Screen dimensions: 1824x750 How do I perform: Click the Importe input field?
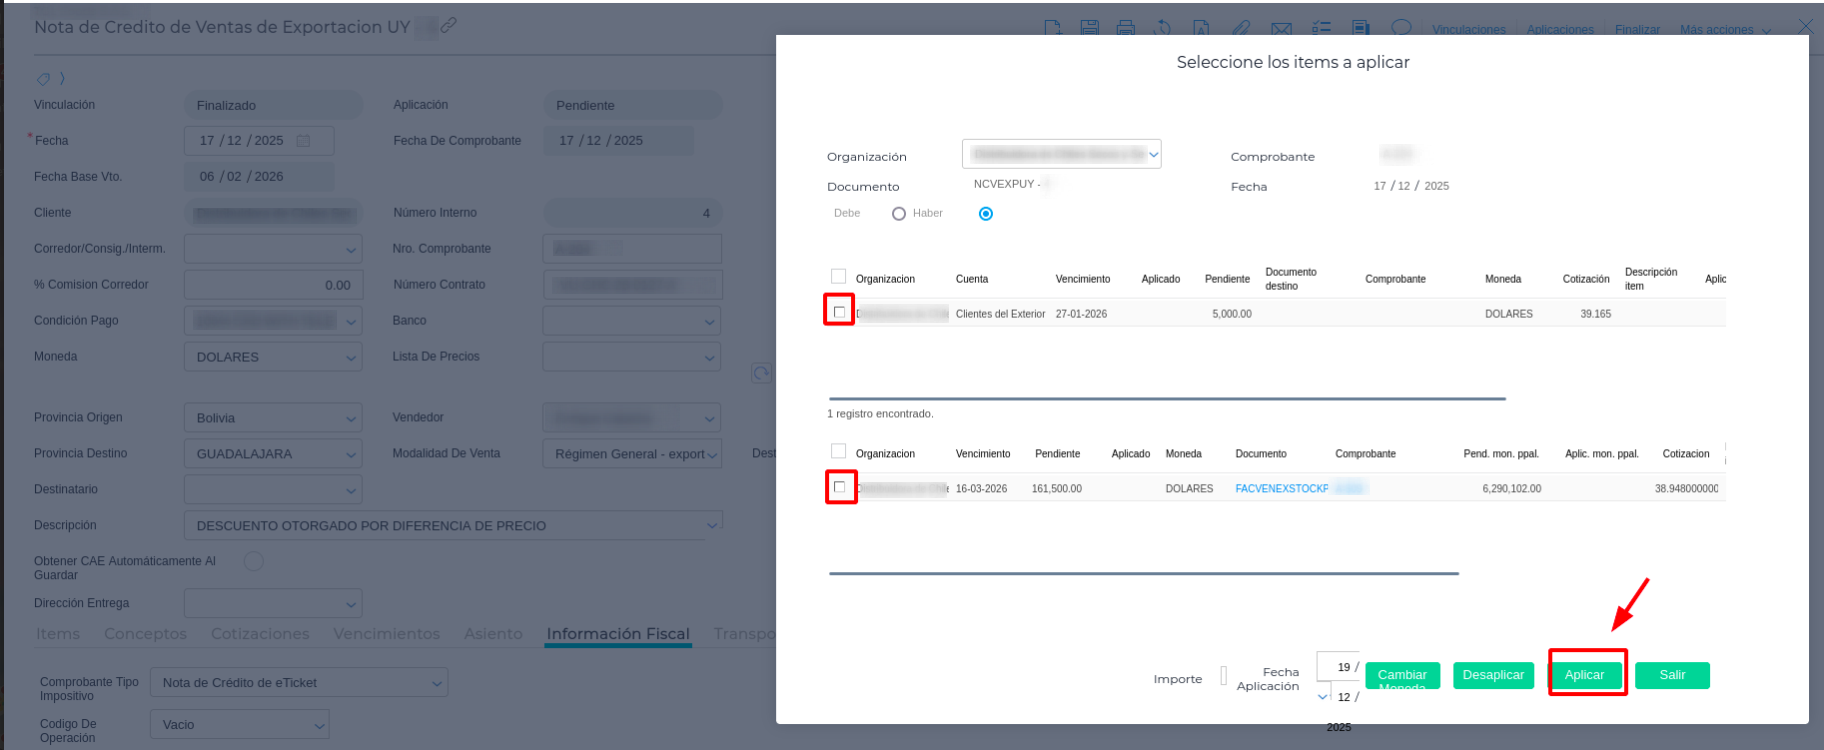[x=1223, y=677]
